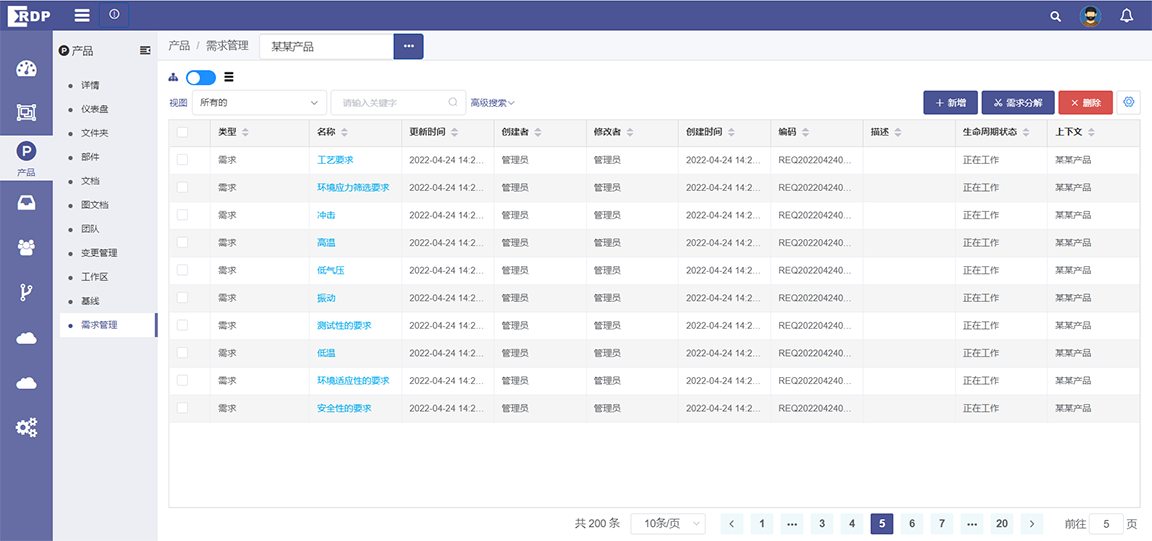Collapse the 产品 side panel icon
Viewport: 1152px width, 541px height.
point(145,50)
